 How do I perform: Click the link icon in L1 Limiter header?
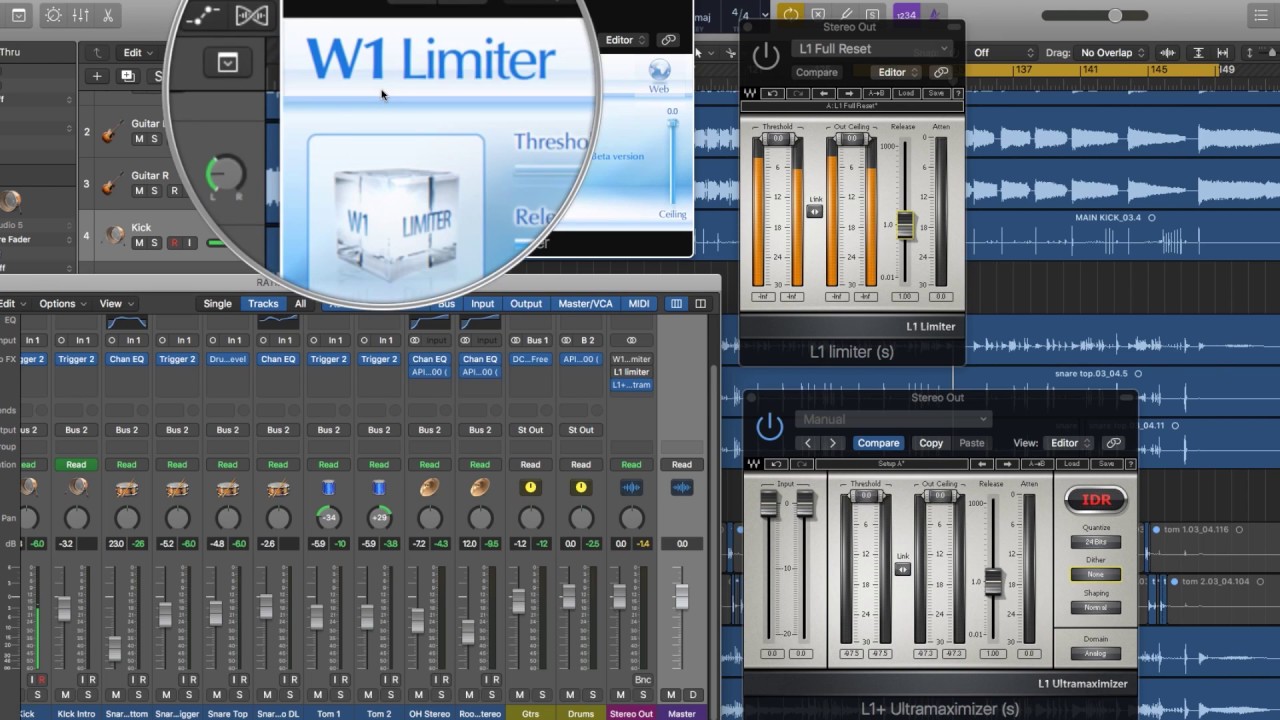(x=940, y=72)
